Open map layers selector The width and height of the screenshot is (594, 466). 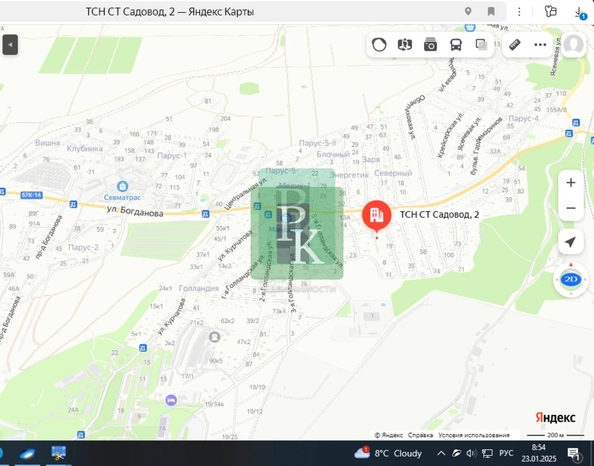[481, 45]
